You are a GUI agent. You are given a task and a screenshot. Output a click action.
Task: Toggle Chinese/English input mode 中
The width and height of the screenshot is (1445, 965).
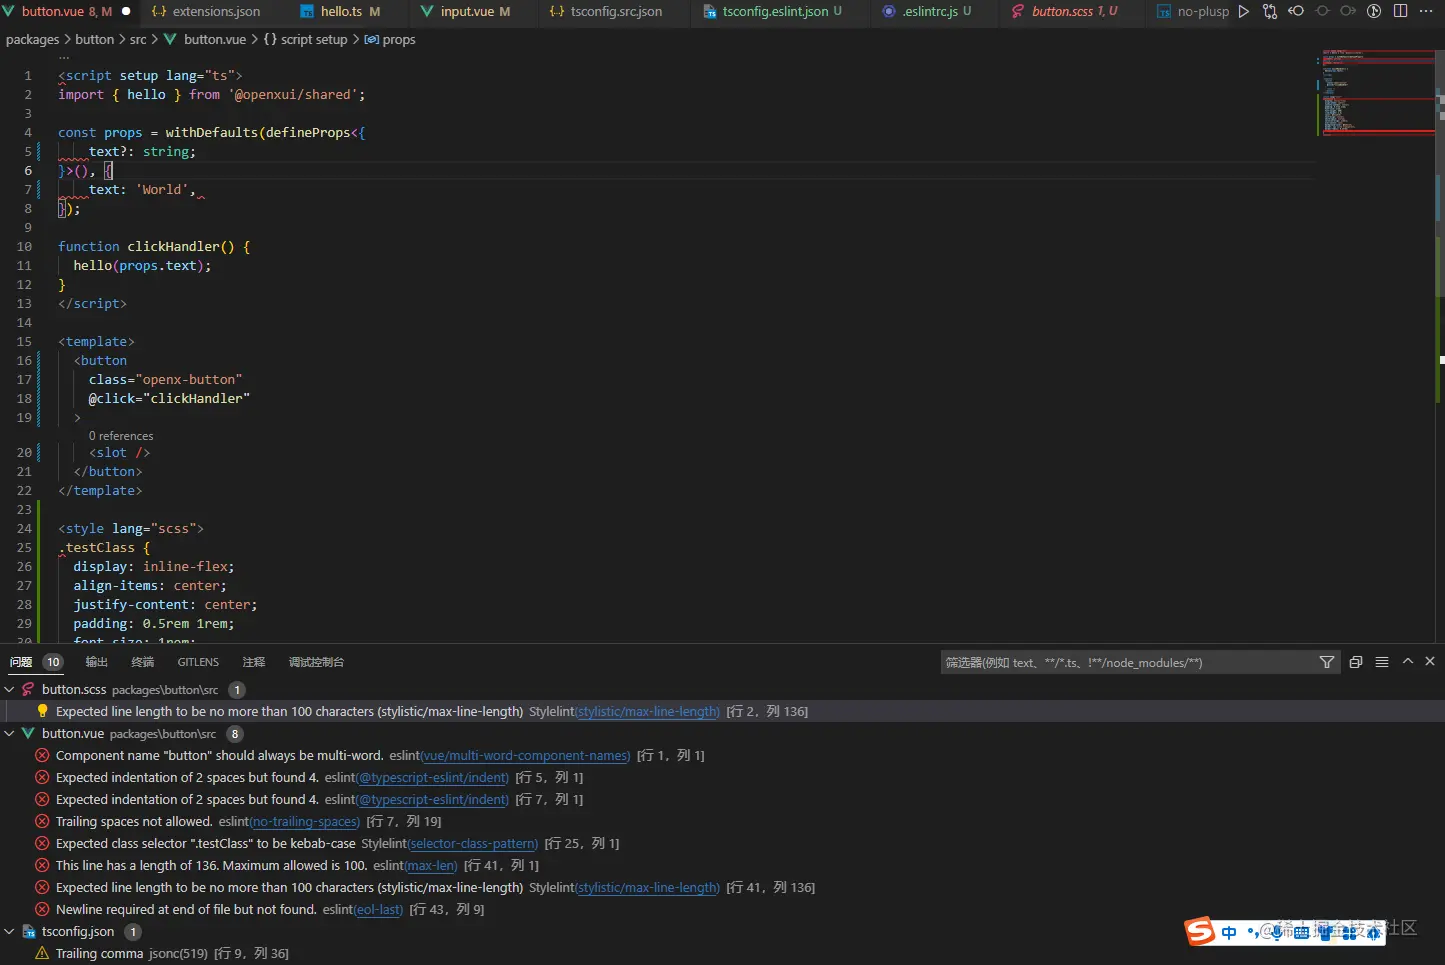(1229, 932)
